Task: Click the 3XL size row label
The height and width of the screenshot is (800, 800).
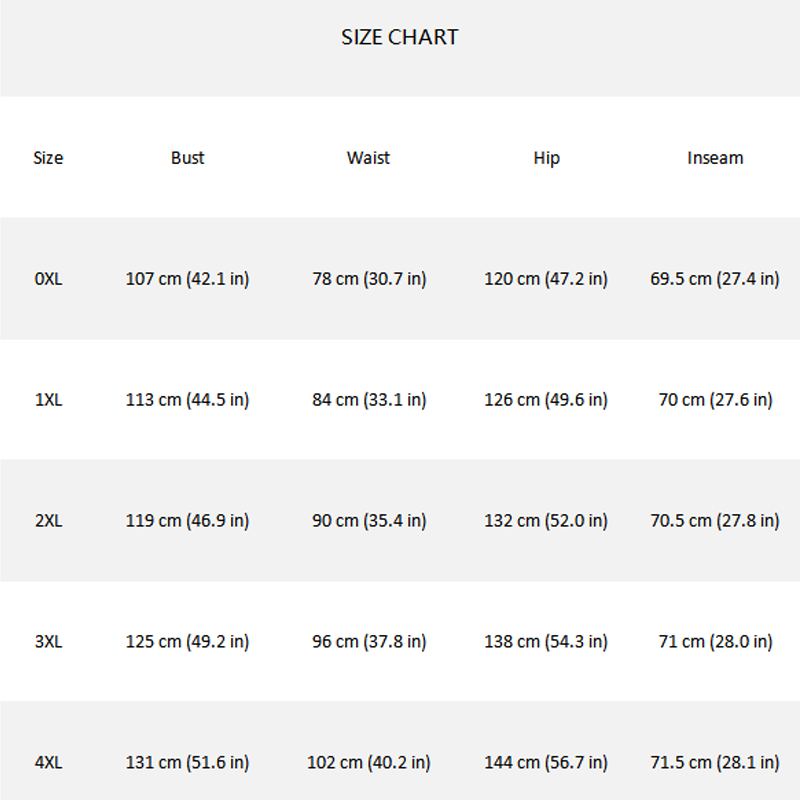Action: click(x=48, y=641)
